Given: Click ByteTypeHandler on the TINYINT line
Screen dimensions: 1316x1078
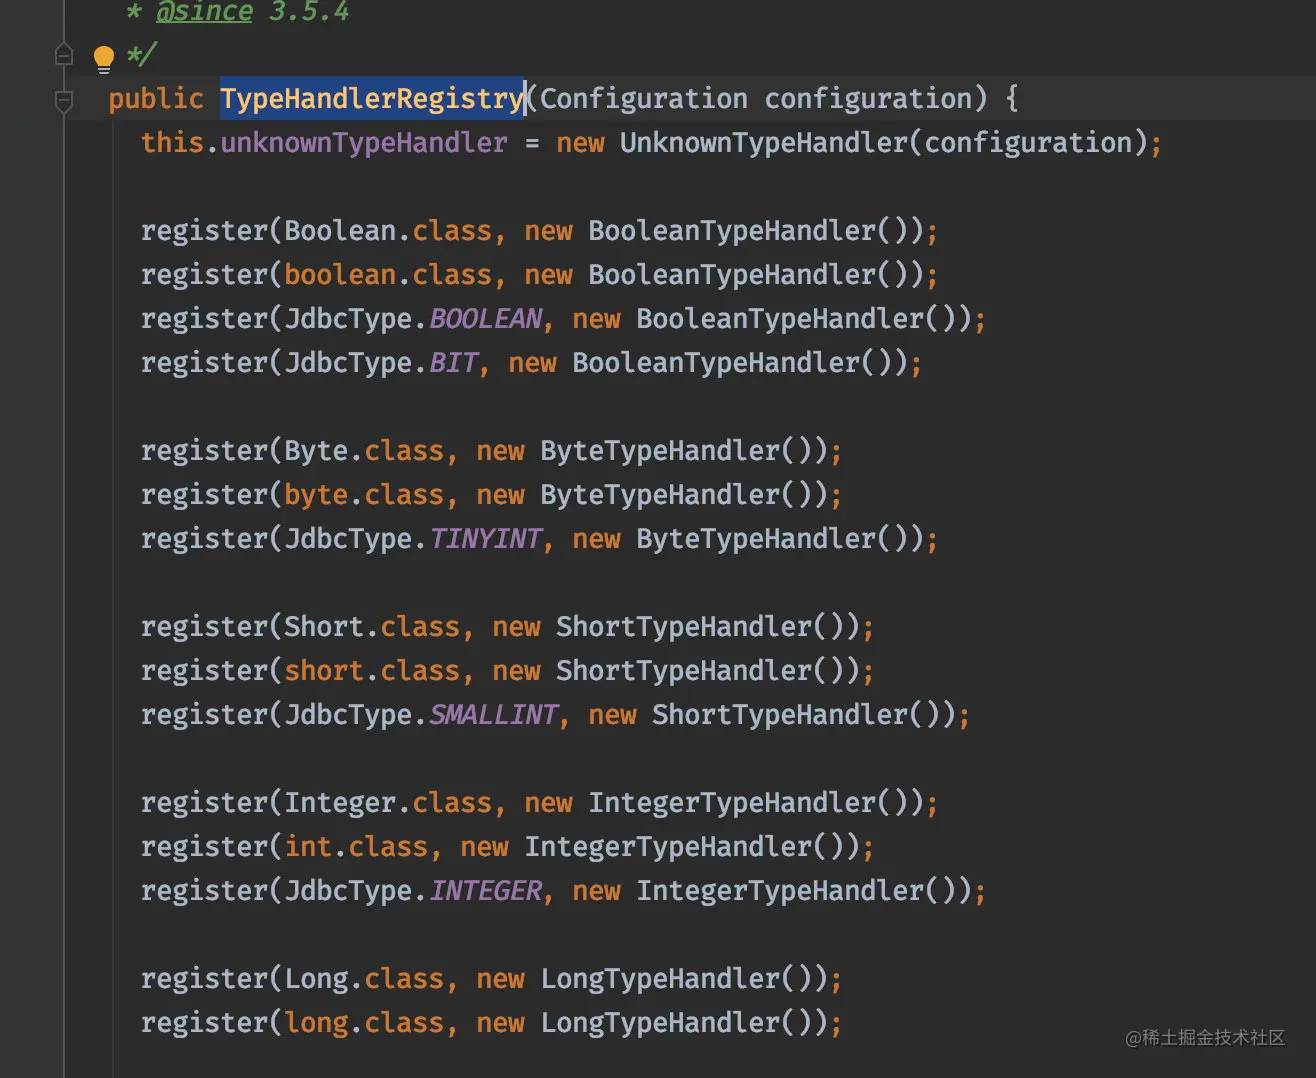Looking at the screenshot, I should pos(756,539).
